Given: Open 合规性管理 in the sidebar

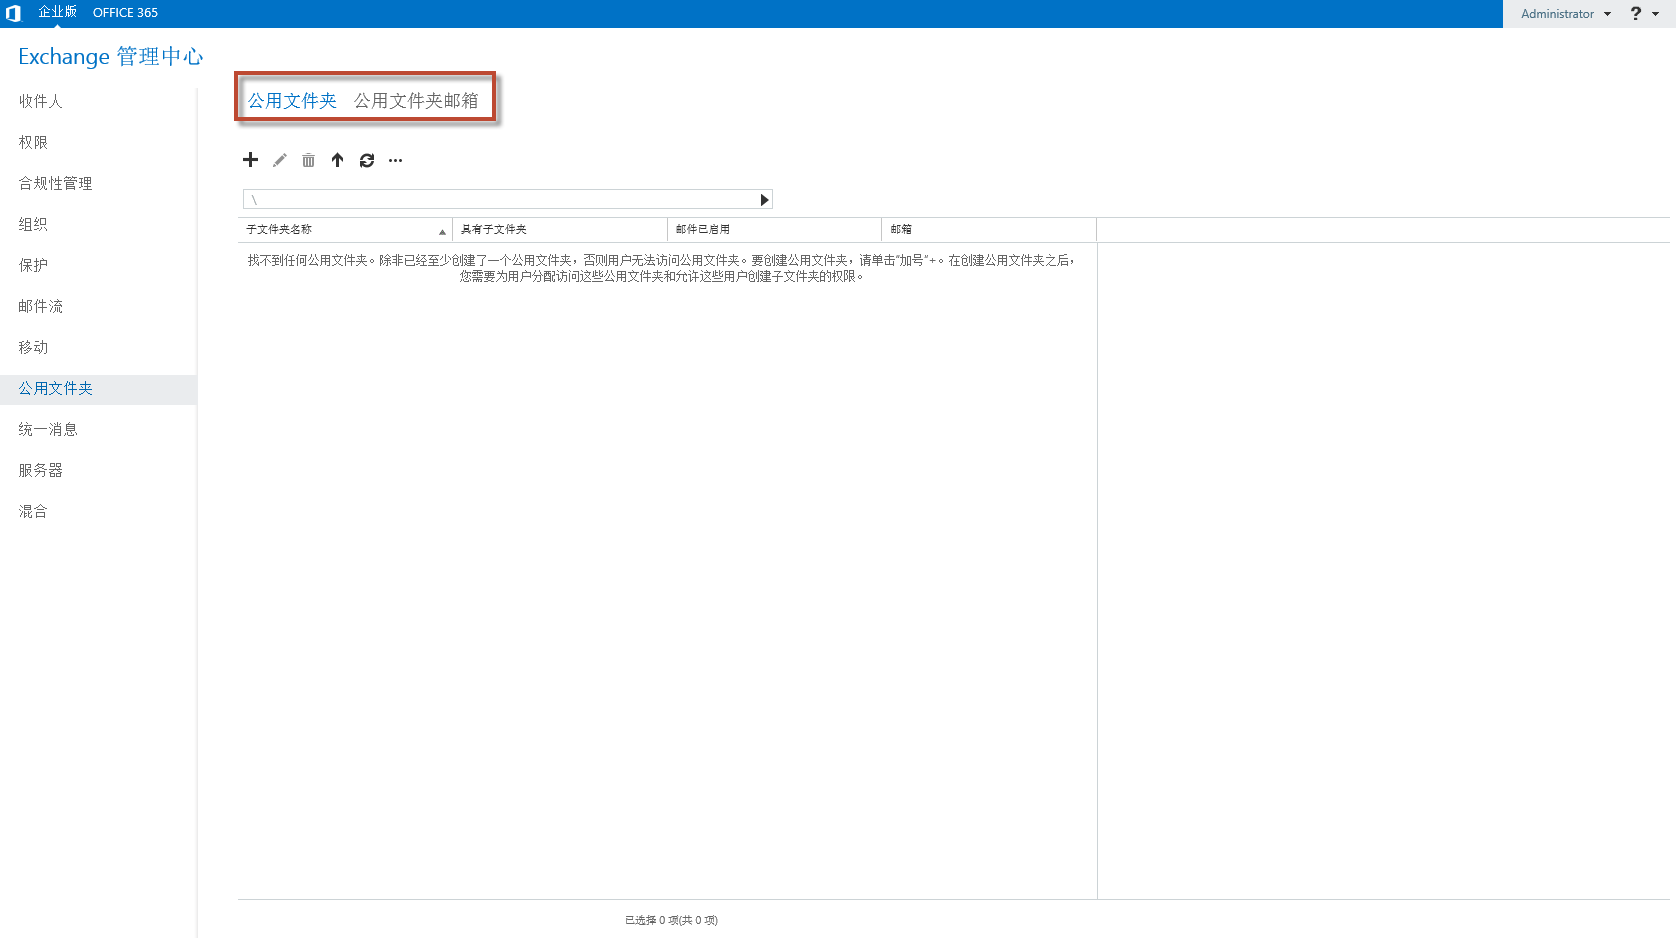Looking at the screenshot, I should [55, 183].
